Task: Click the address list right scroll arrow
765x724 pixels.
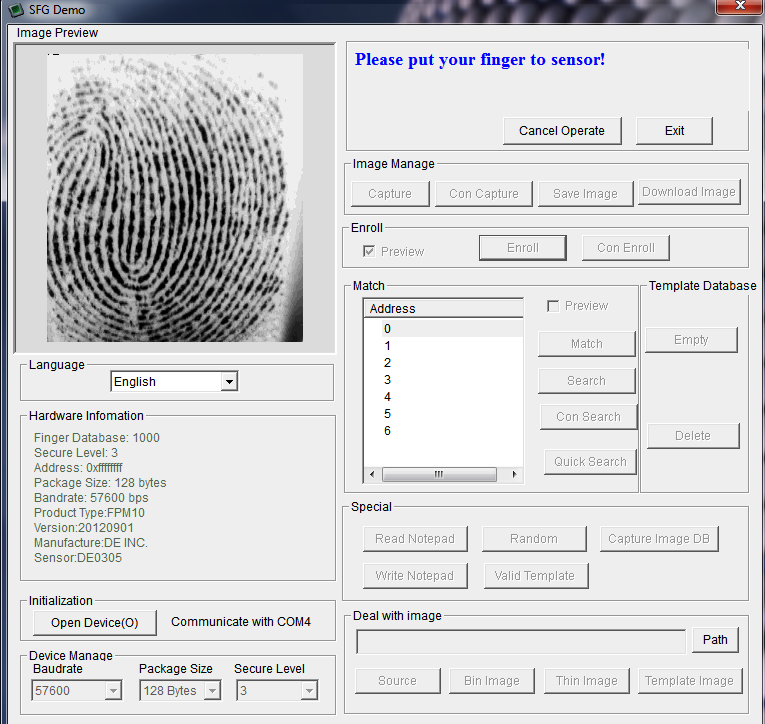Action: pyautogui.click(x=514, y=474)
